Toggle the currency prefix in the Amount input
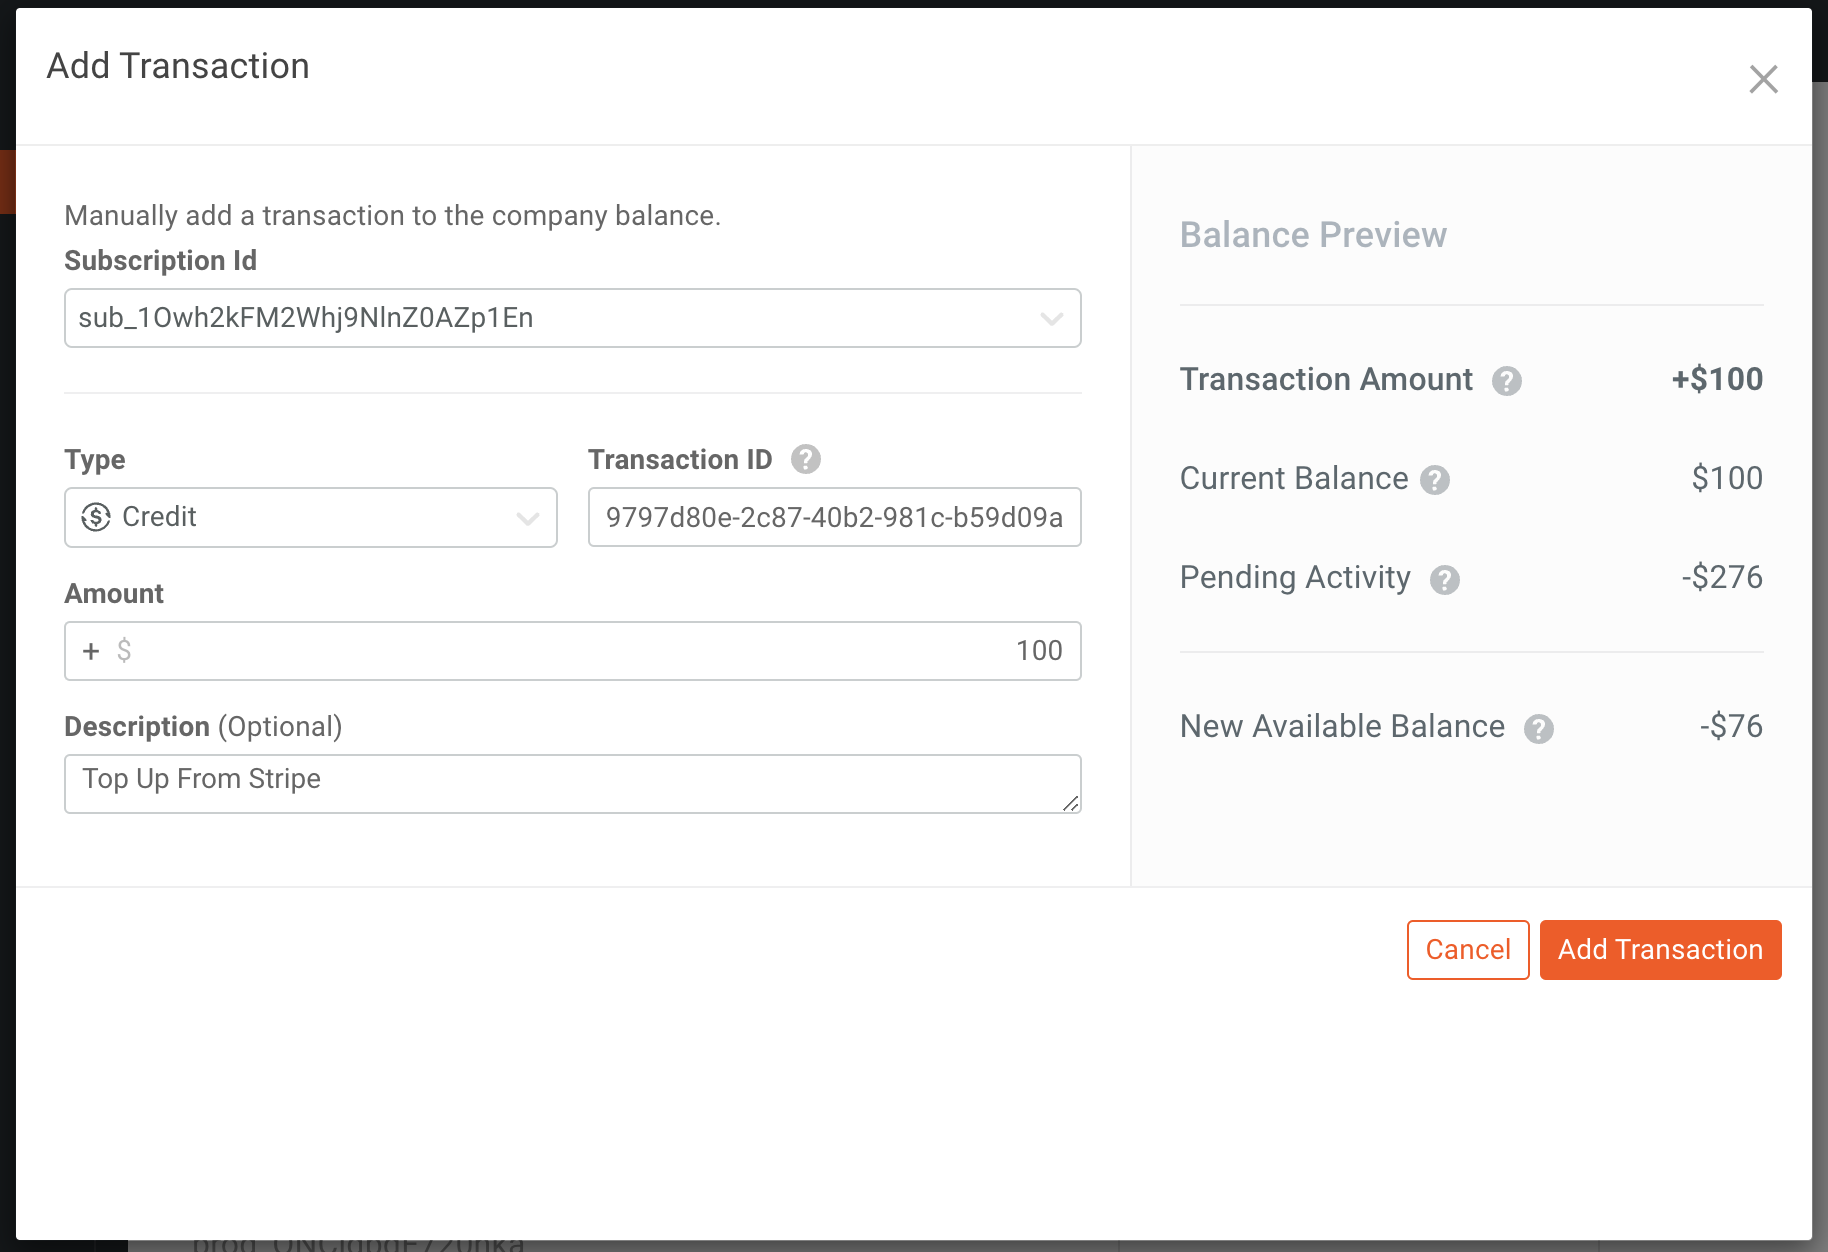The height and width of the screenshot is (1252, 1828). click(x=123, y=650)
